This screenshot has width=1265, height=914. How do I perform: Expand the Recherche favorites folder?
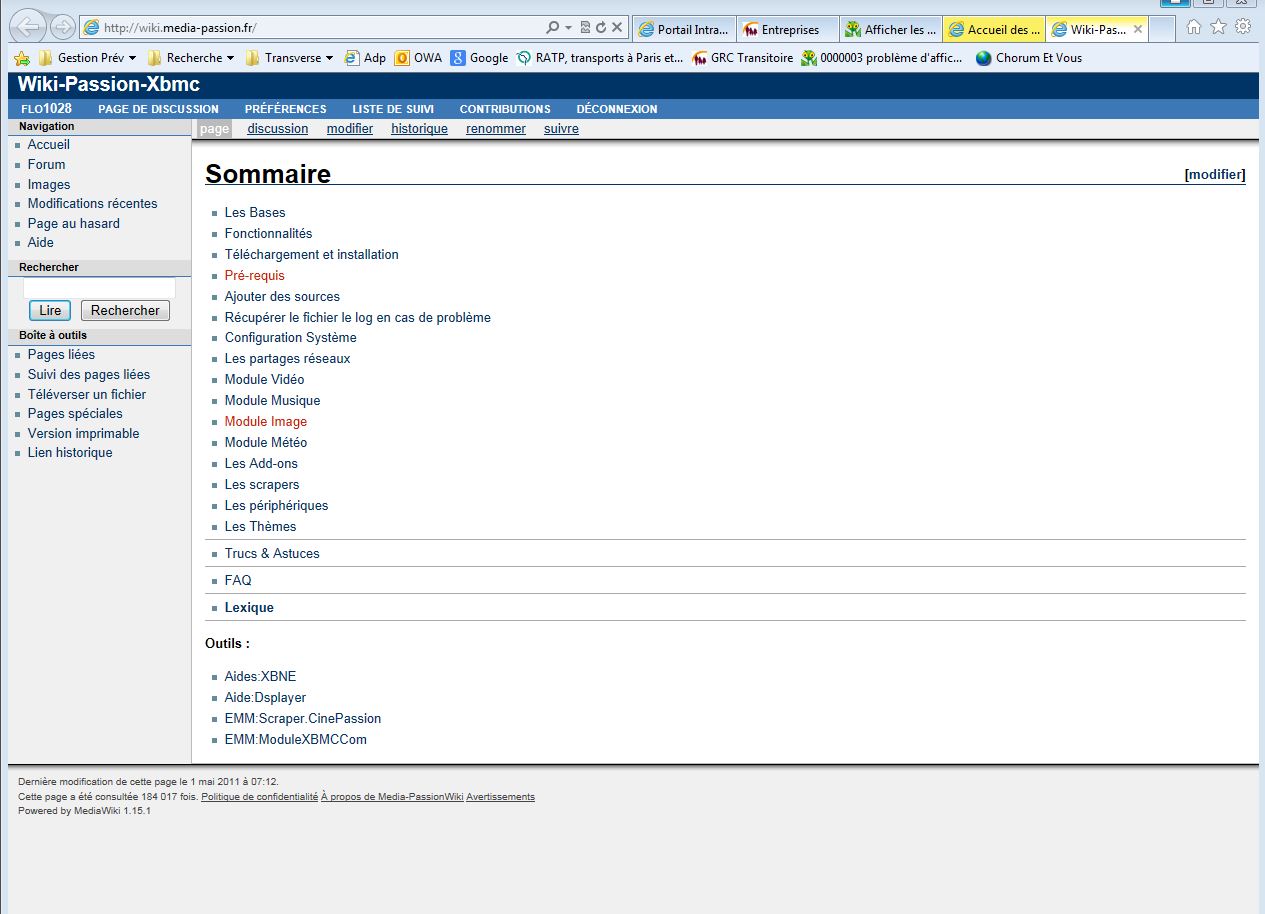[190, 58]
